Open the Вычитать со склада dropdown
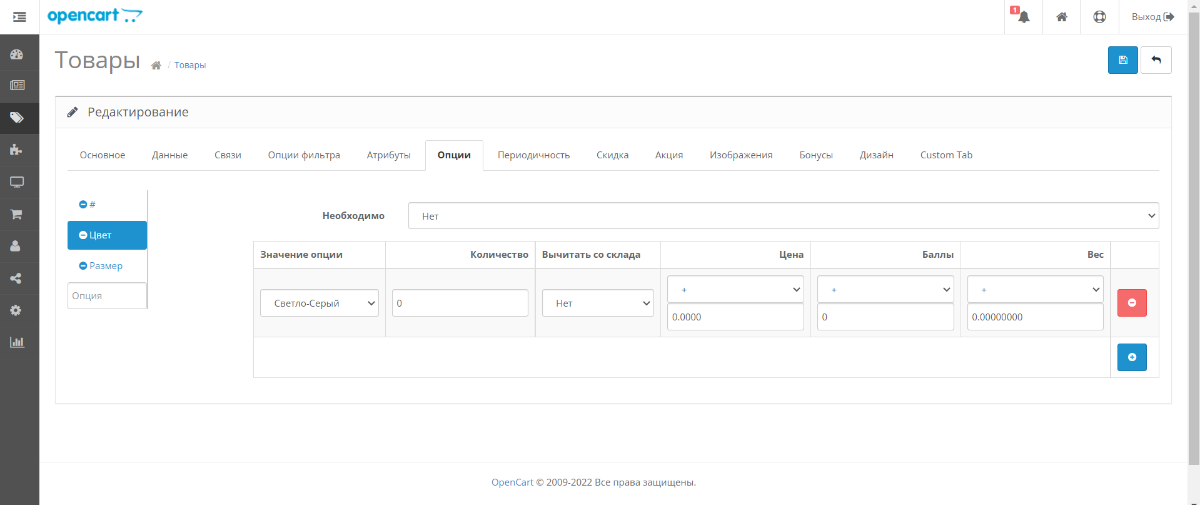This screenshot has width=1200, height=505. pos(597,303)
